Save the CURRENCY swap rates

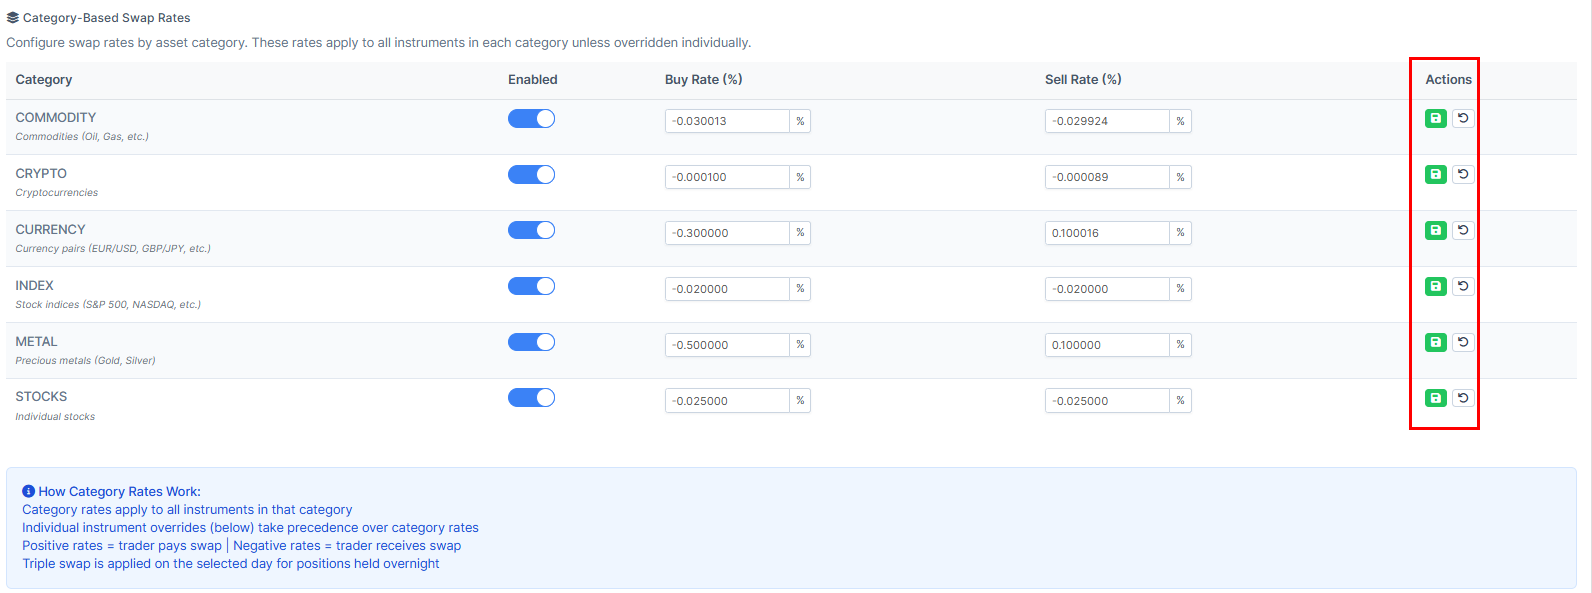point(1435,230)
